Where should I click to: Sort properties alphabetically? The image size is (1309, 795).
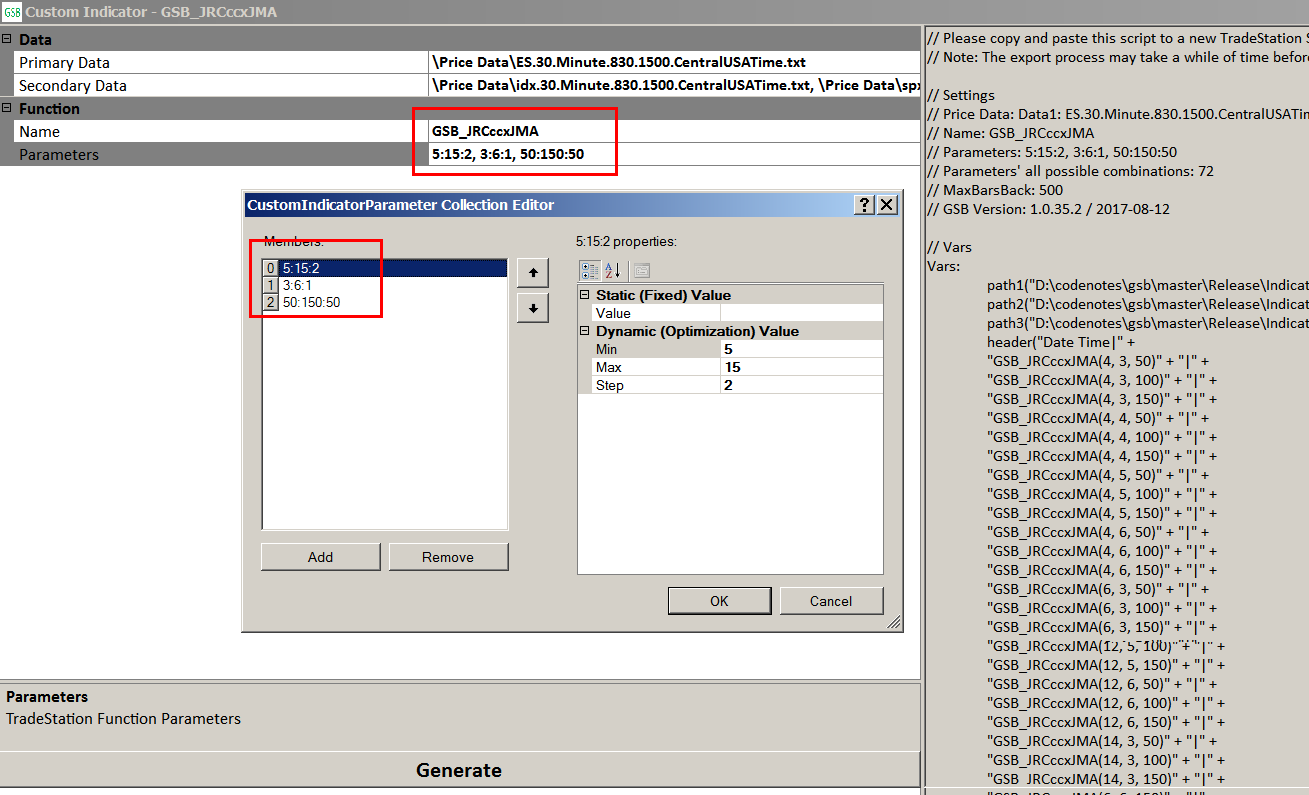click(613, 270)
